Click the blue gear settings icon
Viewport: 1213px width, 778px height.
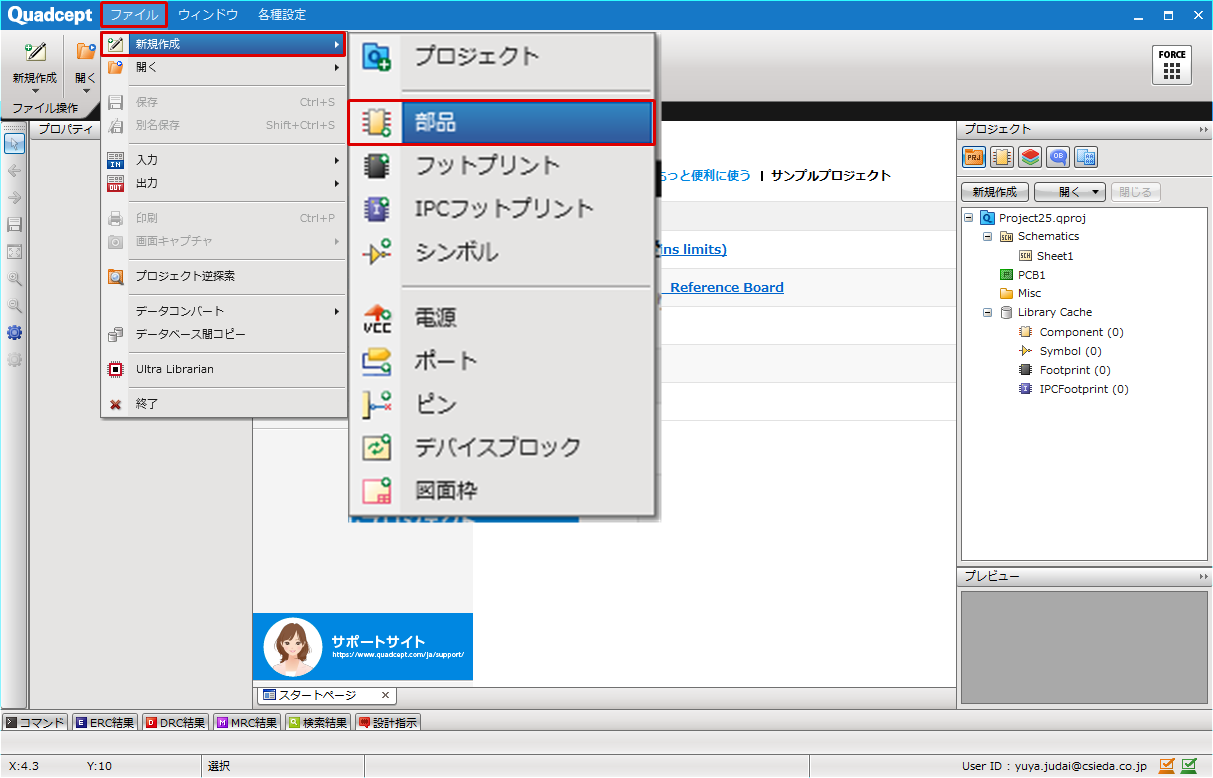15,333
